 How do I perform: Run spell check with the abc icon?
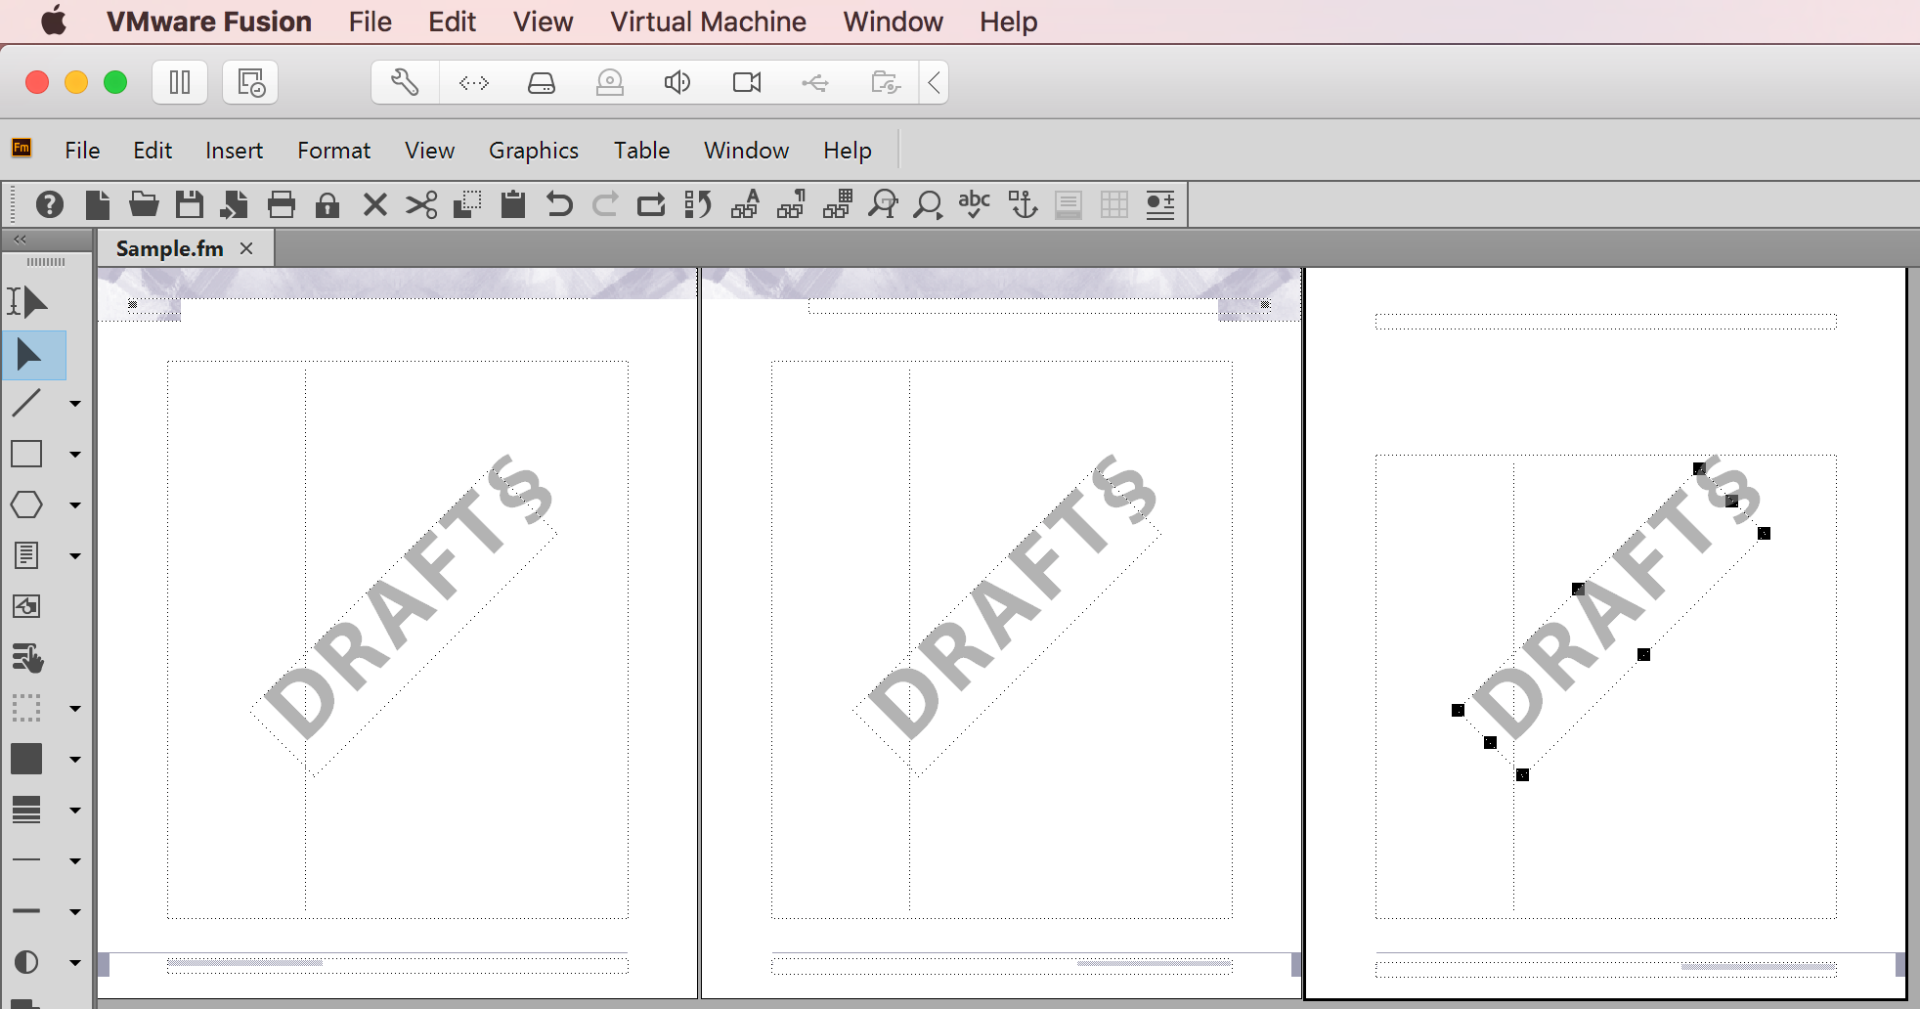974,205
